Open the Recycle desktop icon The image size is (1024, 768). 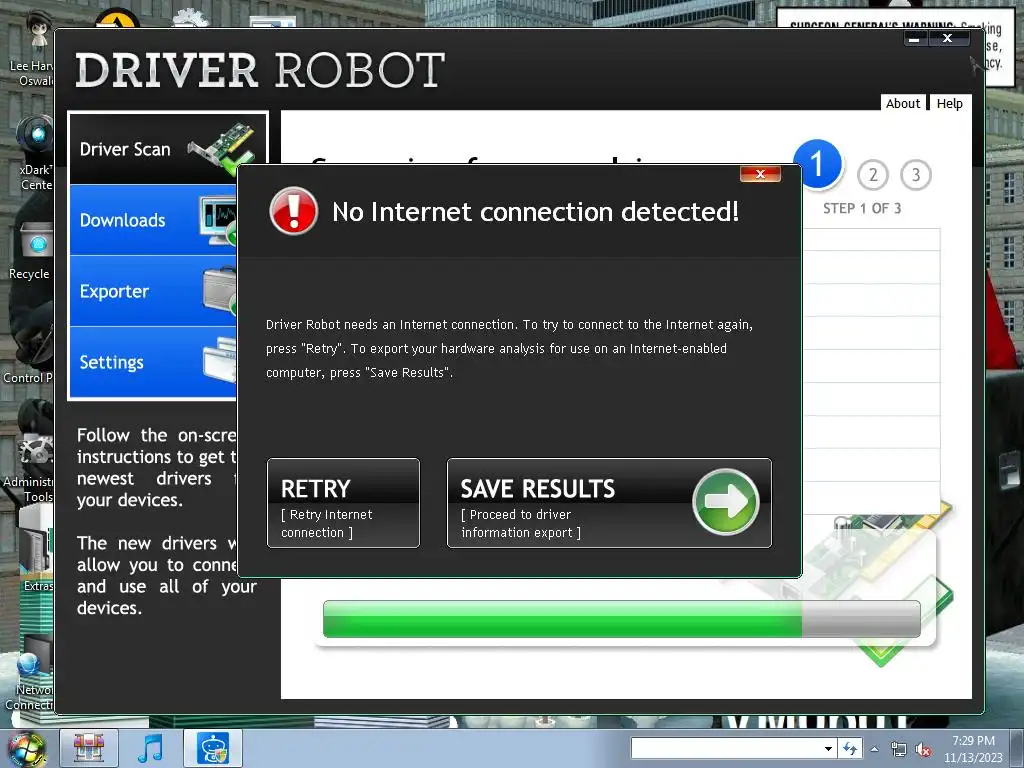click(31, 251)
